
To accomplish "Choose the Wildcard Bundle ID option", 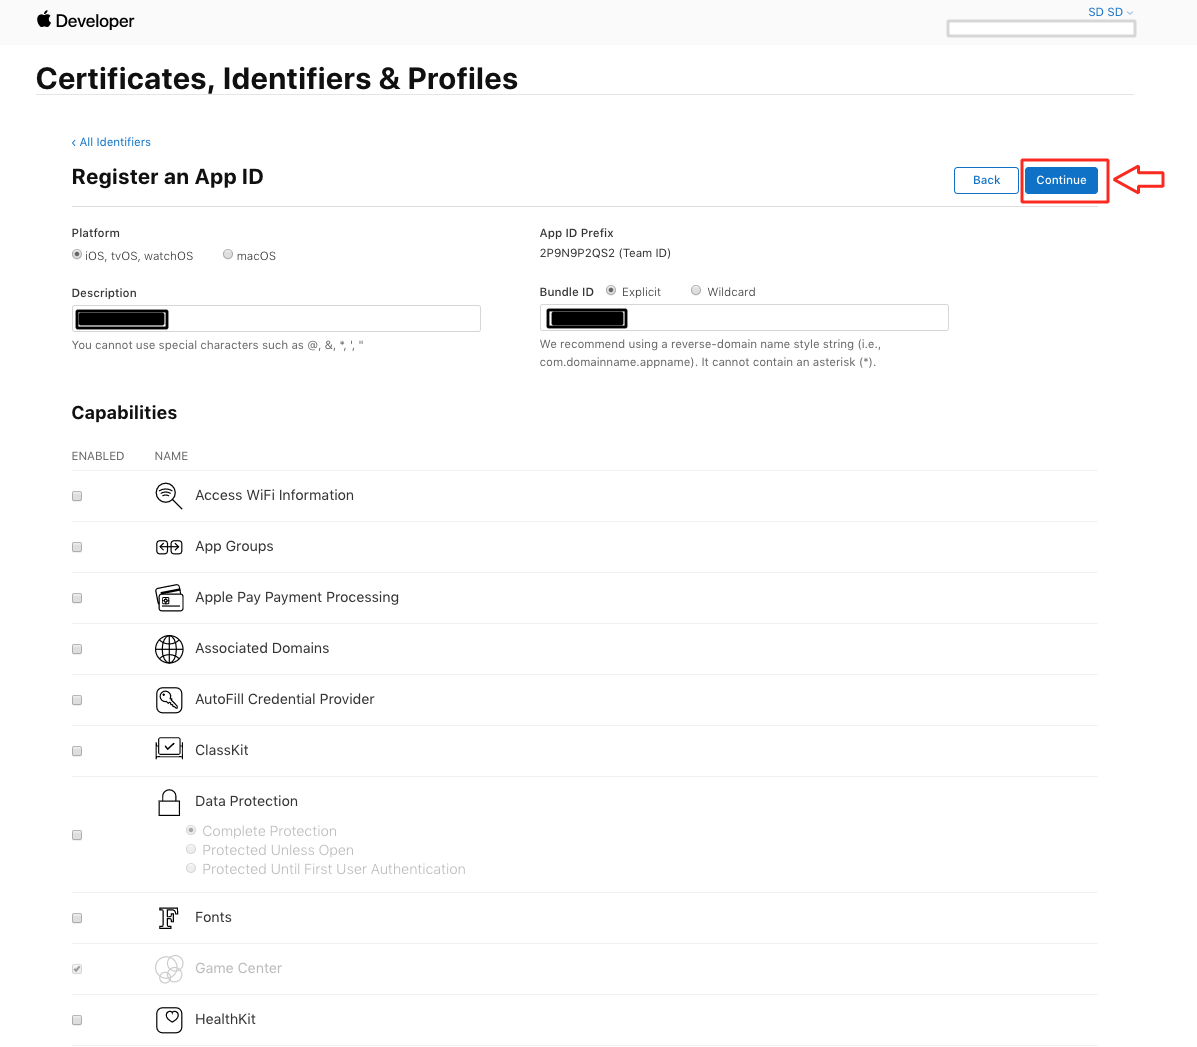I will click(695, 291).
